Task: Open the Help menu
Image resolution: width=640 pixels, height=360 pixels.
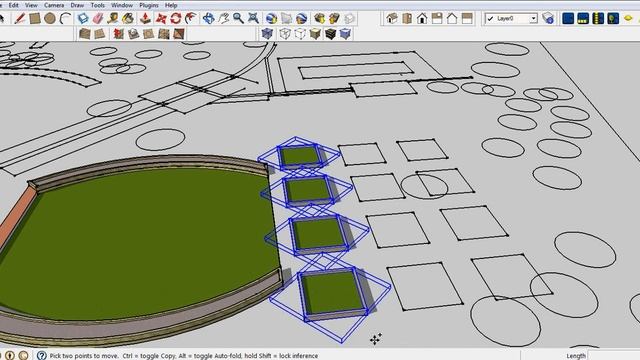Action: click(x=171, y=5)
